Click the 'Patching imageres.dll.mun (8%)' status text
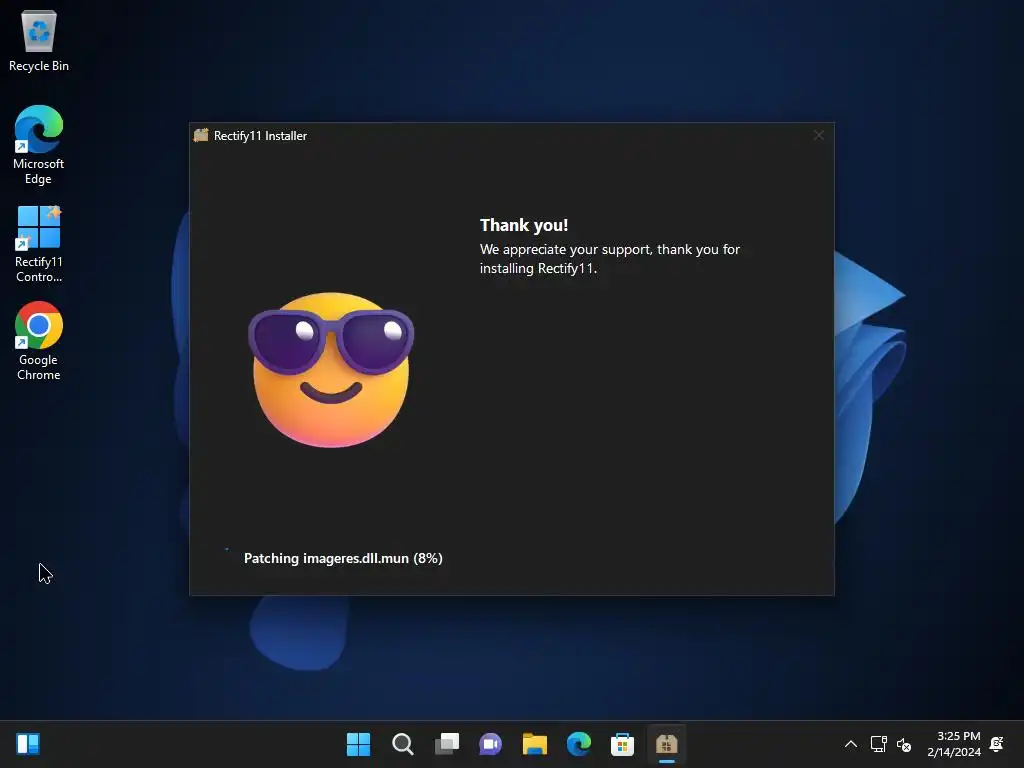Image resolution: width=1024 pixels, height=768 pixels. coord(343,558)
